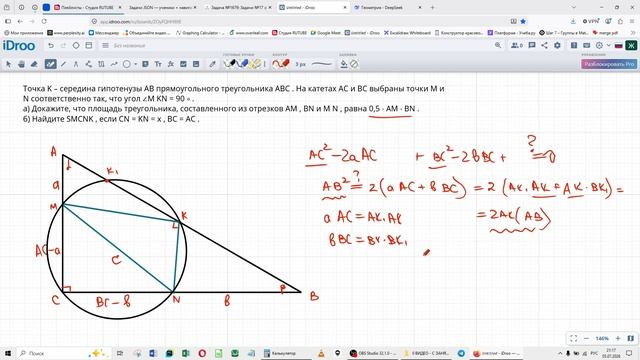The width and height of the screenshot is (640, 360).
Task: Select the polyline connector tool
Action: pyautogui.click(x=89, y=64)
